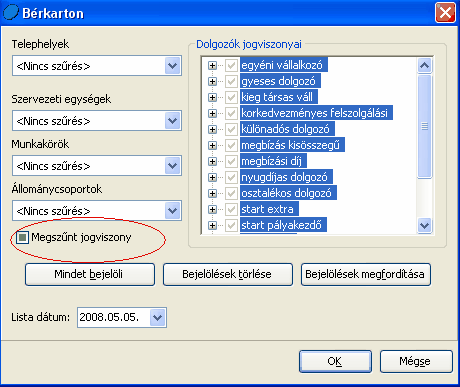Cancel the dialog with Mégse
The height and width of the screenshot is (387, 460).
416,361
